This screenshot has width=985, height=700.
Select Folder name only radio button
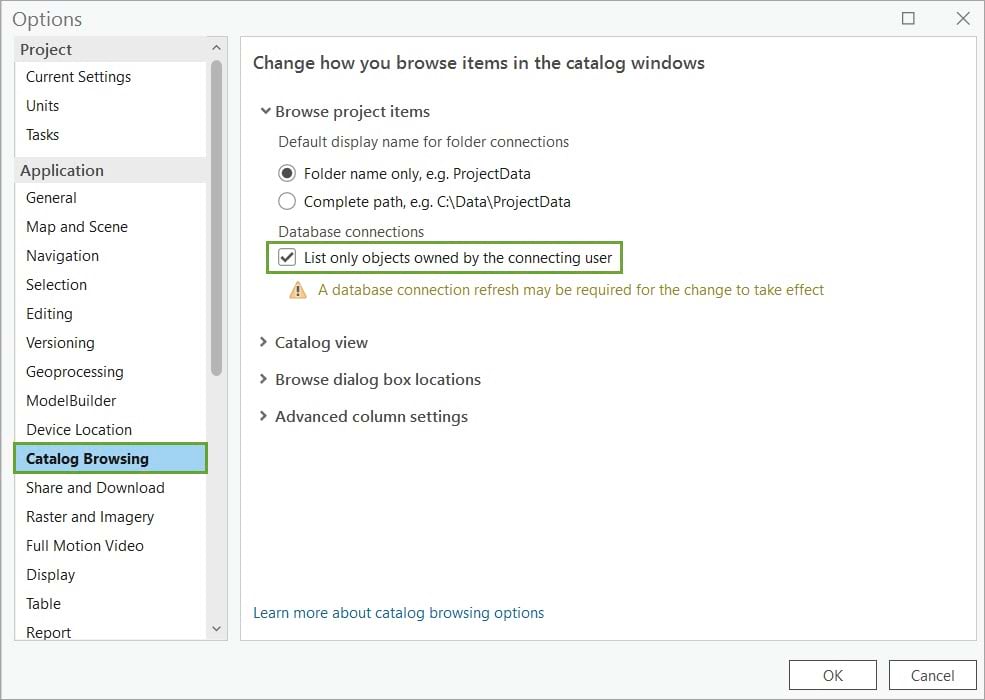pos(287,173)
